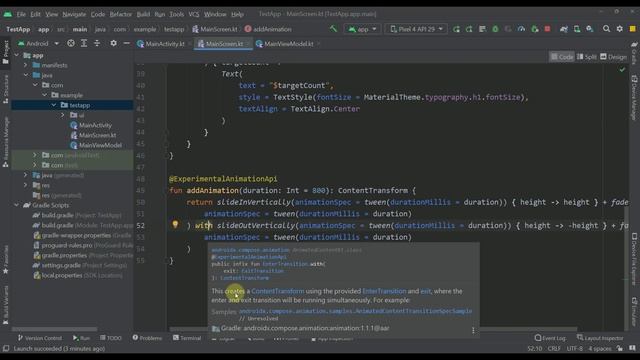The height and width of the screenshot is (360, 640).
Task: Open the Terminal tool window
Action: [x=187, y=338]
